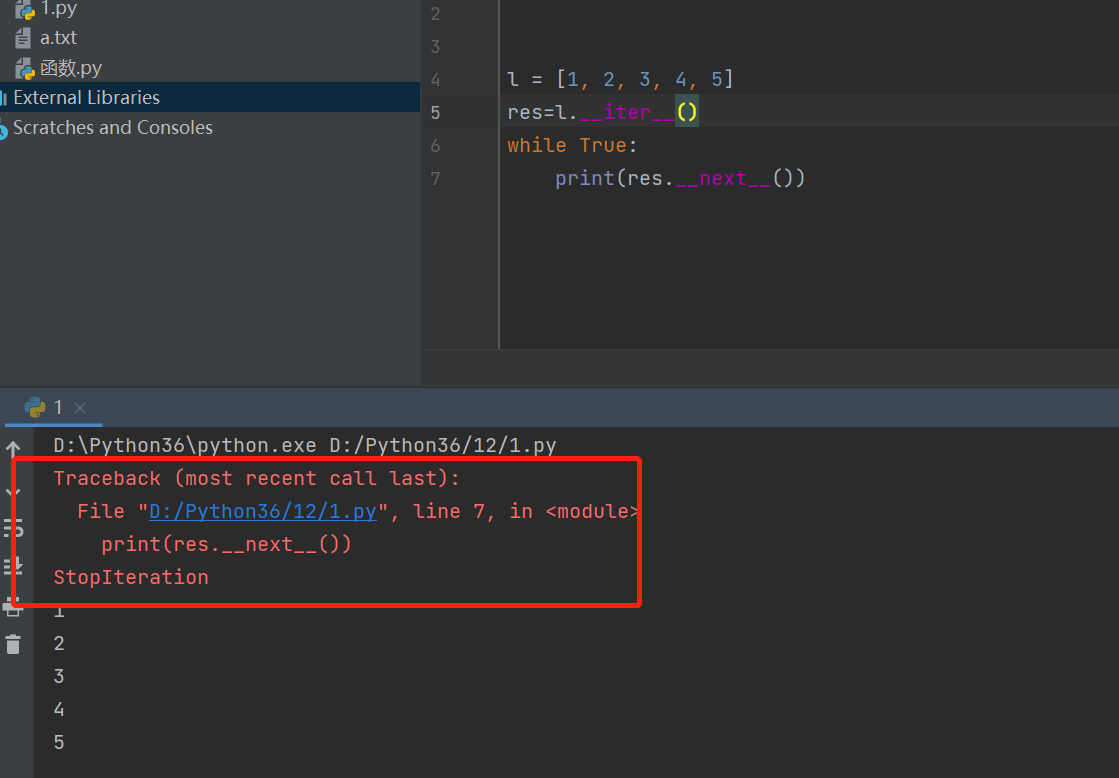Image resolution: width=1119 pixels, height=778 pixels.
Task: Click the up arrow in Run toolbar
Action: [13, 450]
